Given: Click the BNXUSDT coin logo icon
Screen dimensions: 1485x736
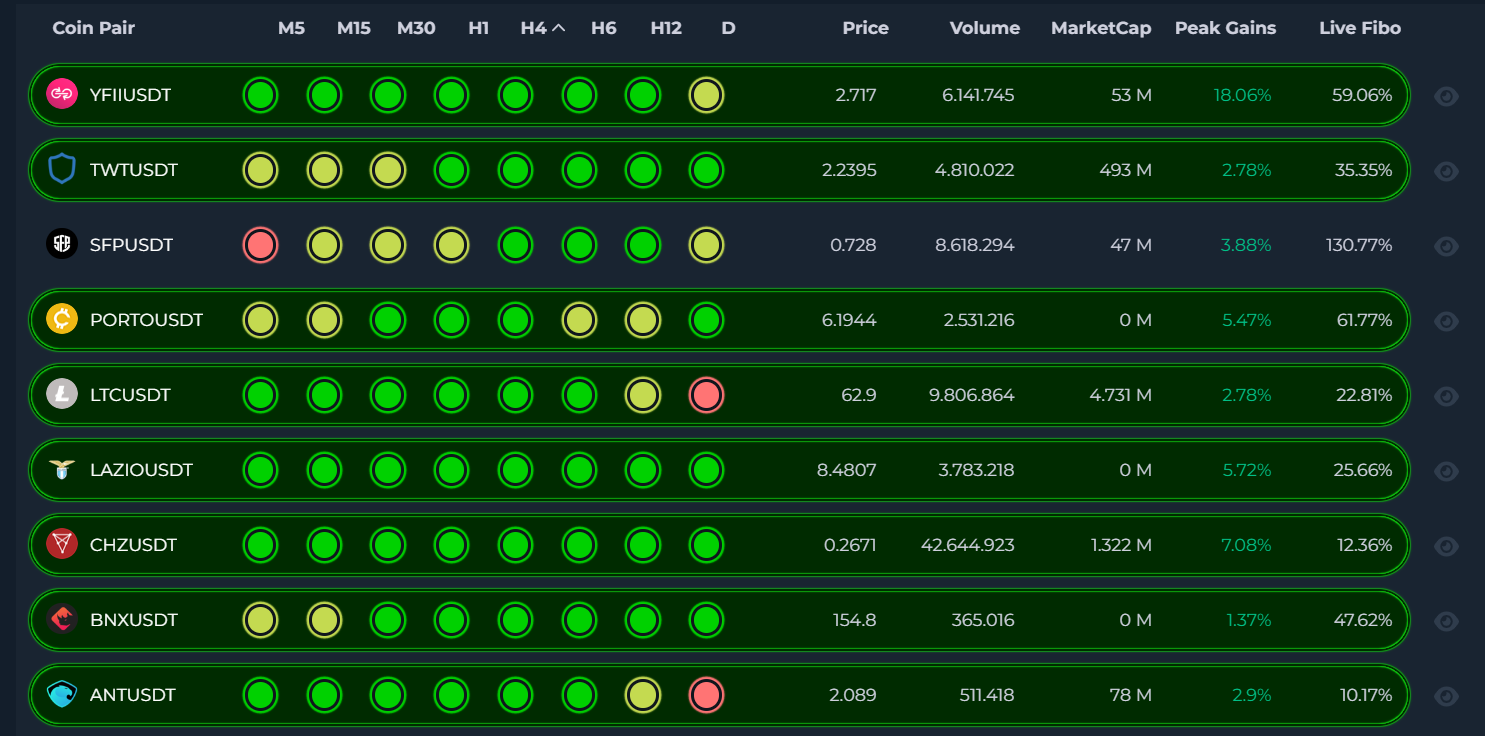Looking at the screenshot, I should [x=62, y=620].
